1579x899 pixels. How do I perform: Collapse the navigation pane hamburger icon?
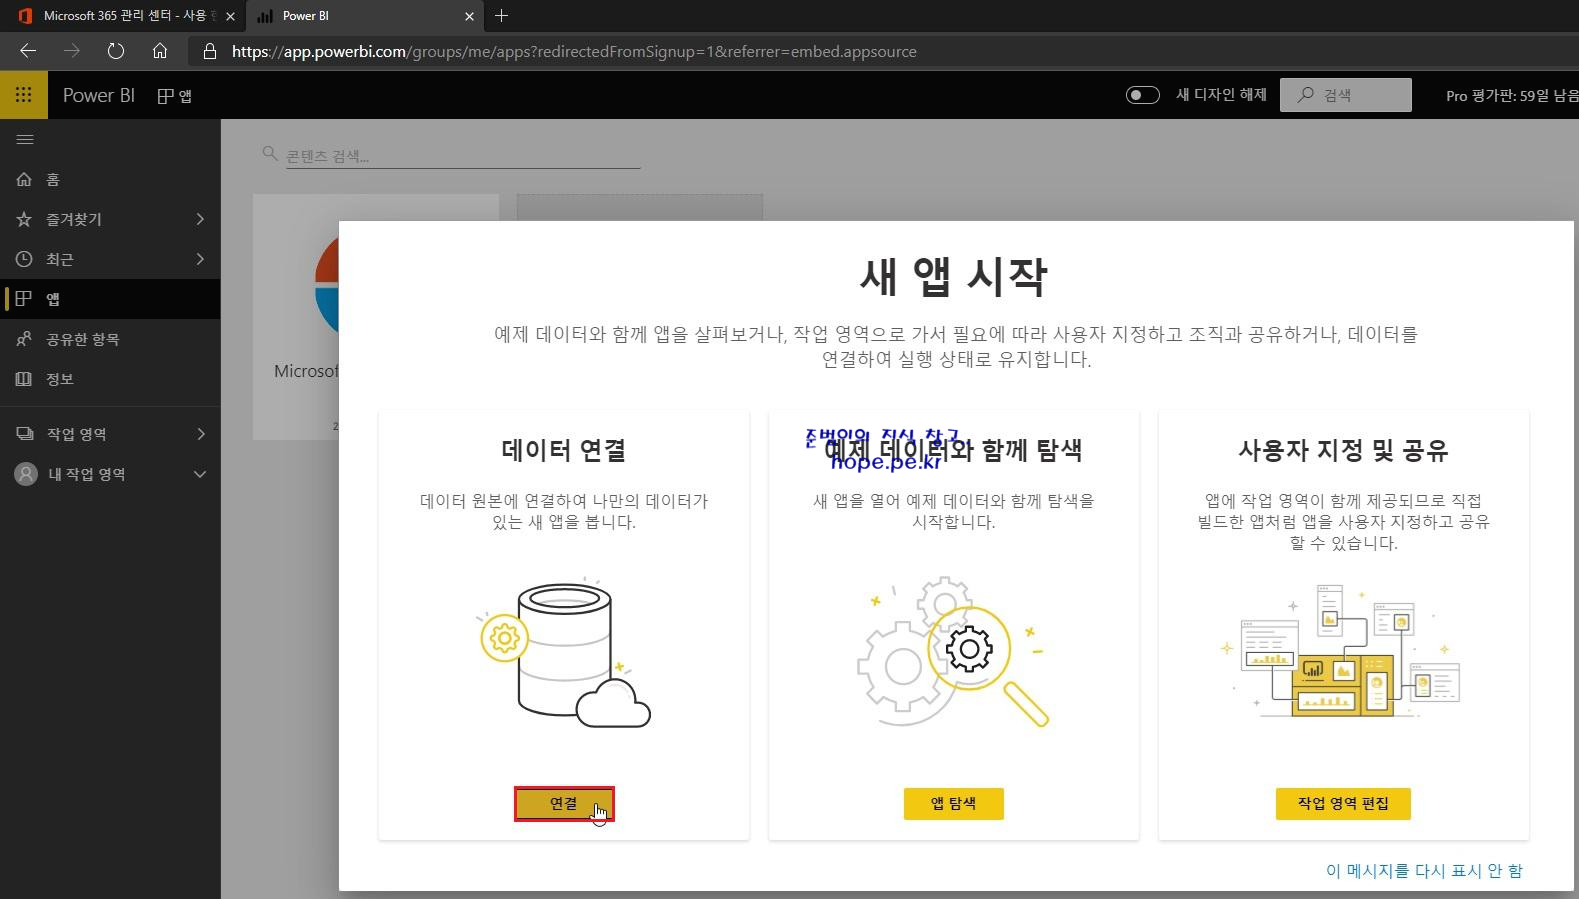[x=25, y=139]
